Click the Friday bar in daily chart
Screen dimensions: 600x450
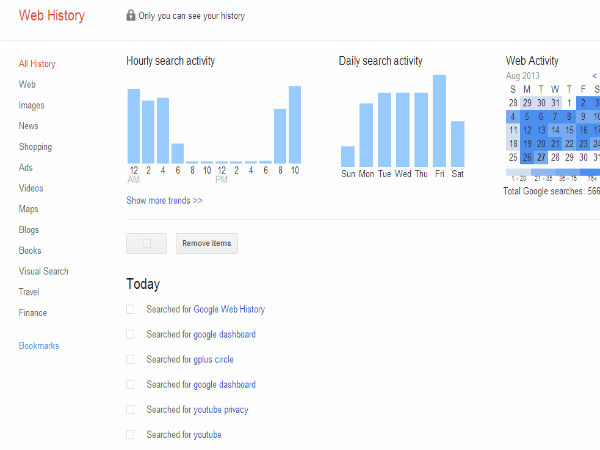coord(439,121)
